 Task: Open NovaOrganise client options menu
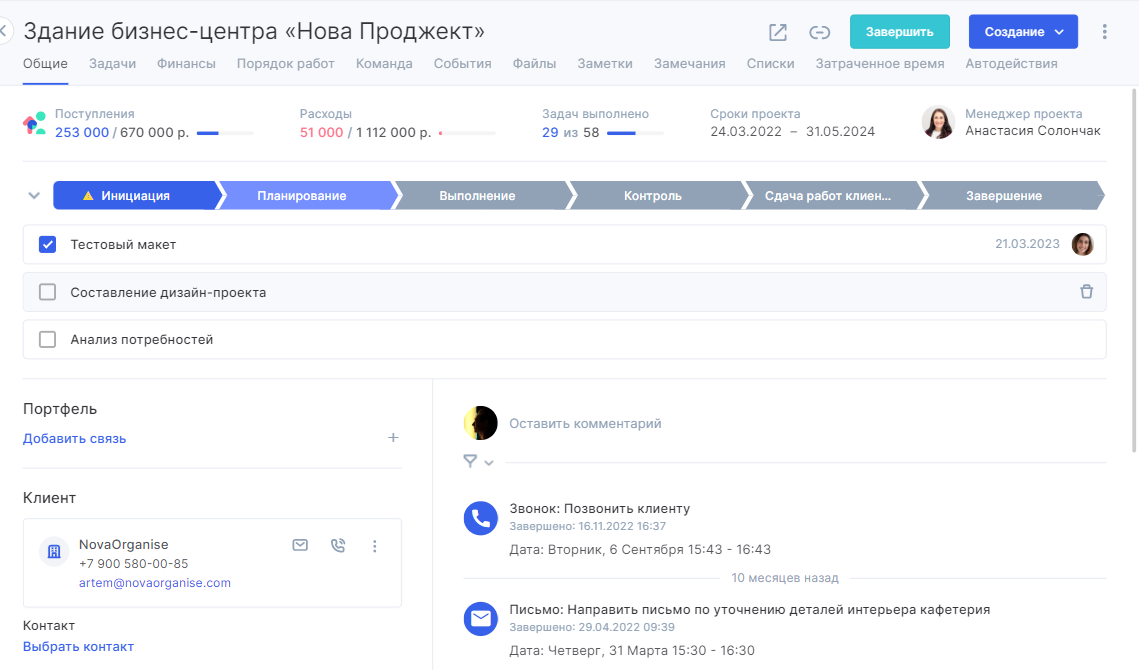[375, 546]
